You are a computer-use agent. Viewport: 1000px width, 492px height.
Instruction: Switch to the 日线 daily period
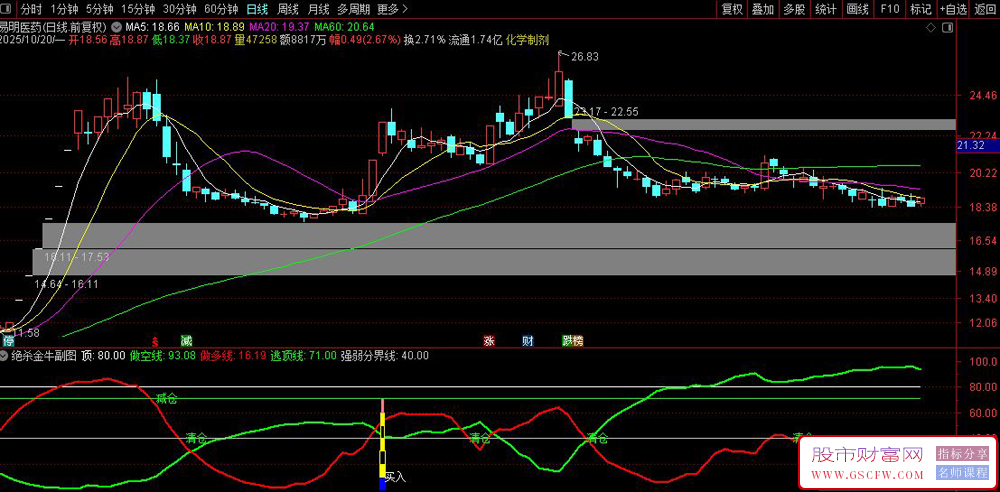(258, 9)
